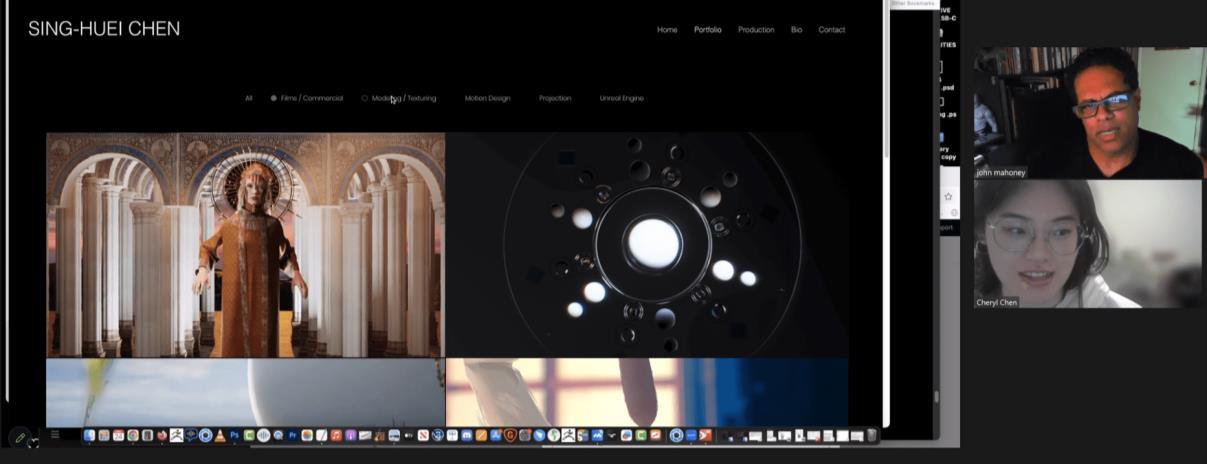This screenshot has height=464, width=1207.
Task: Select the All portfolio filter
Action: tap(249, 98)
